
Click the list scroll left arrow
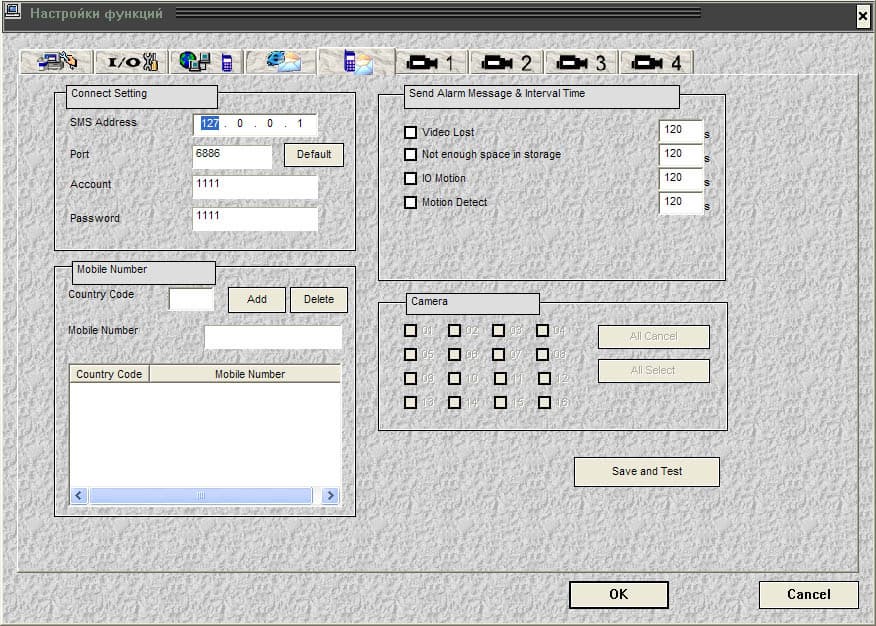(x=79, y=495)
